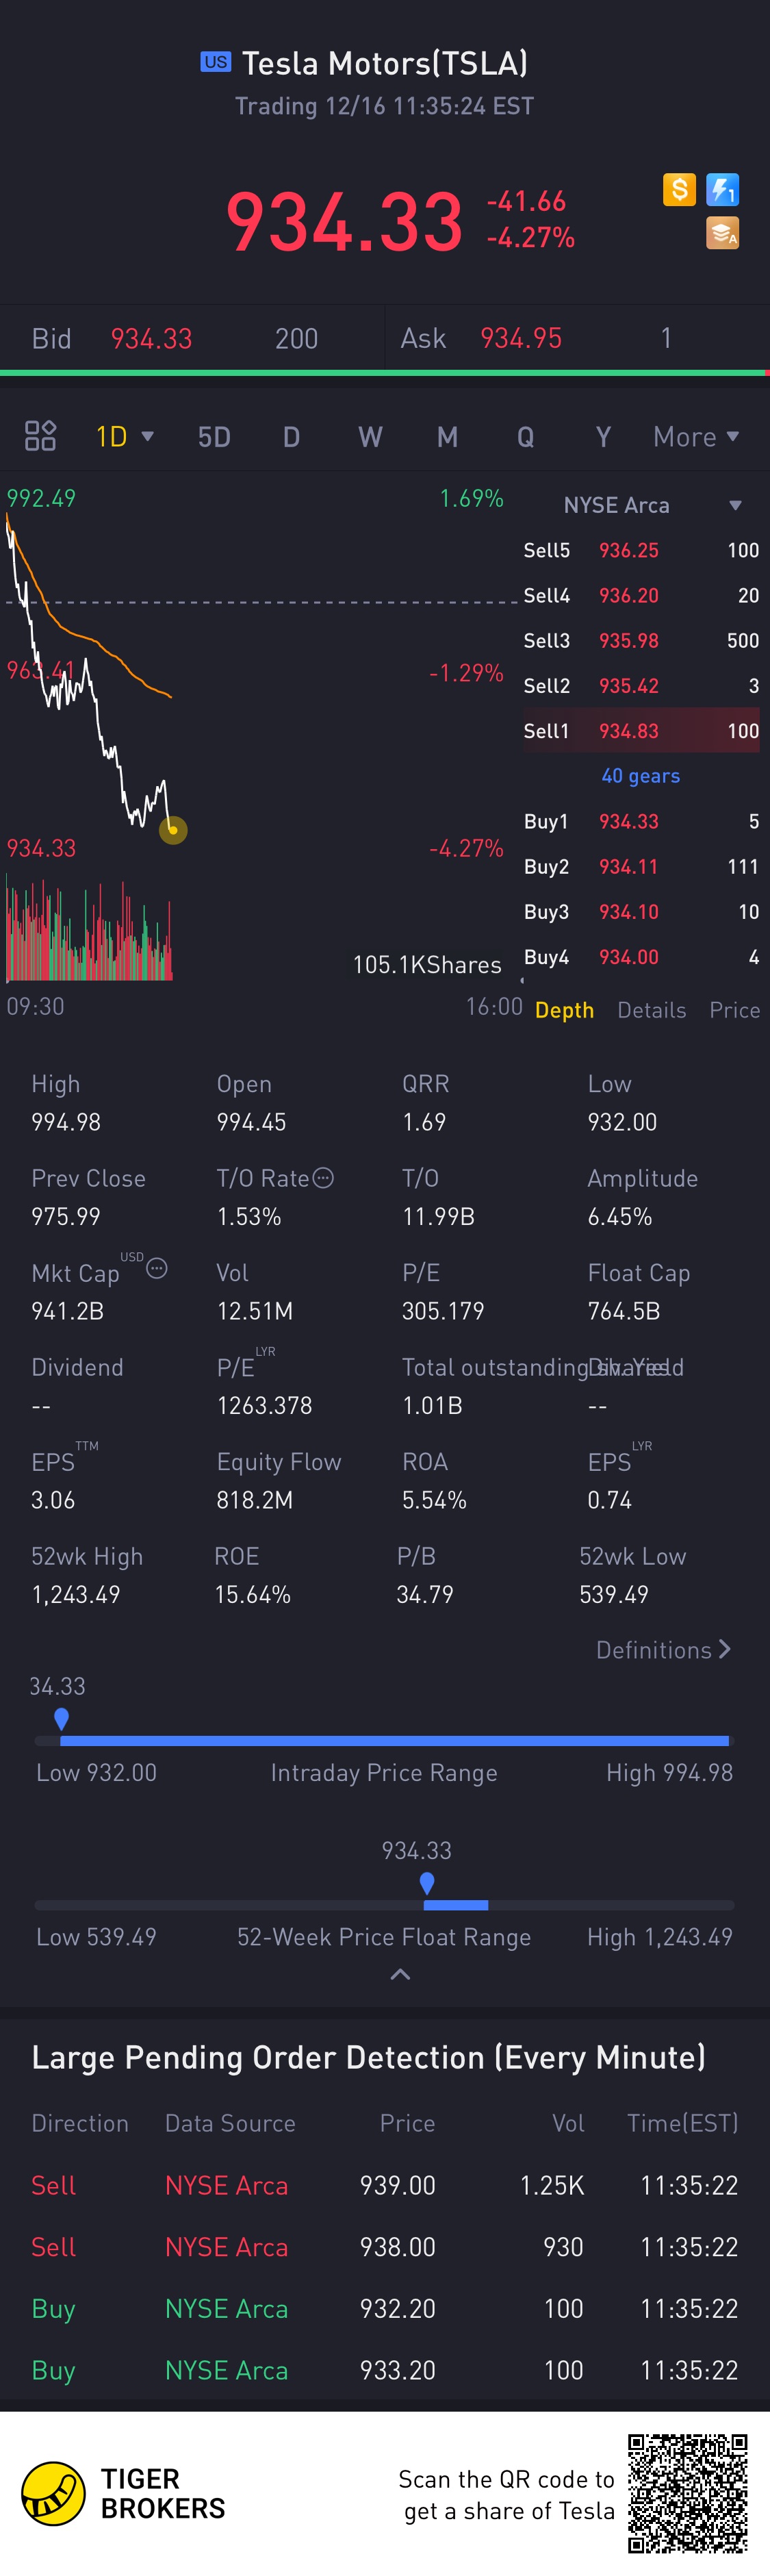This screenshot has width=770, height=2576.
Task: Tap the Sell order at 938.00
Action: [385, 2247]
